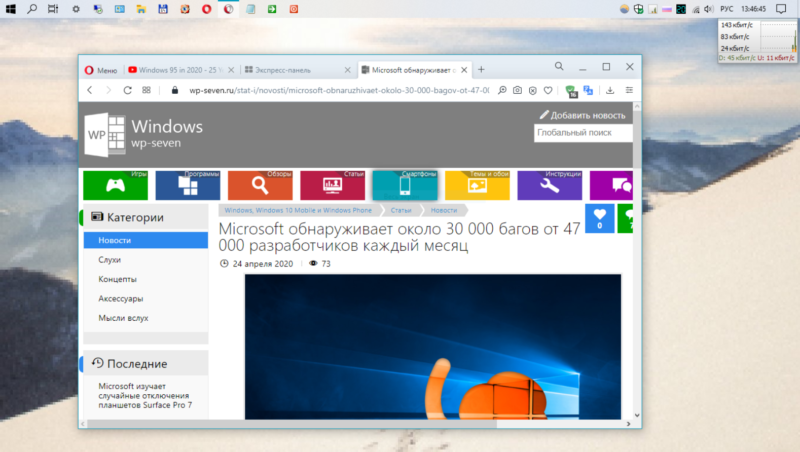800x452 pixels.
Task: Open the crimson Статьи tile
Action: tap(333, 185)
